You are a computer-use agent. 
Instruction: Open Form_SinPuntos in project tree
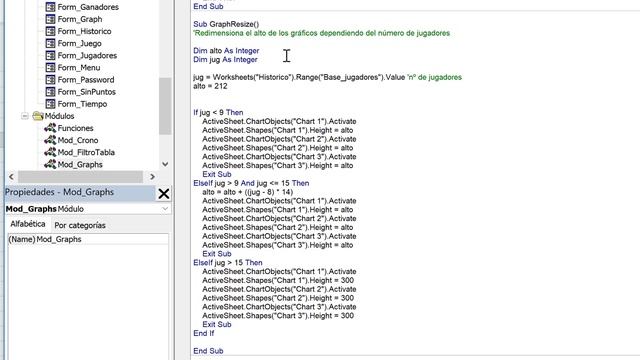(87, 92)
